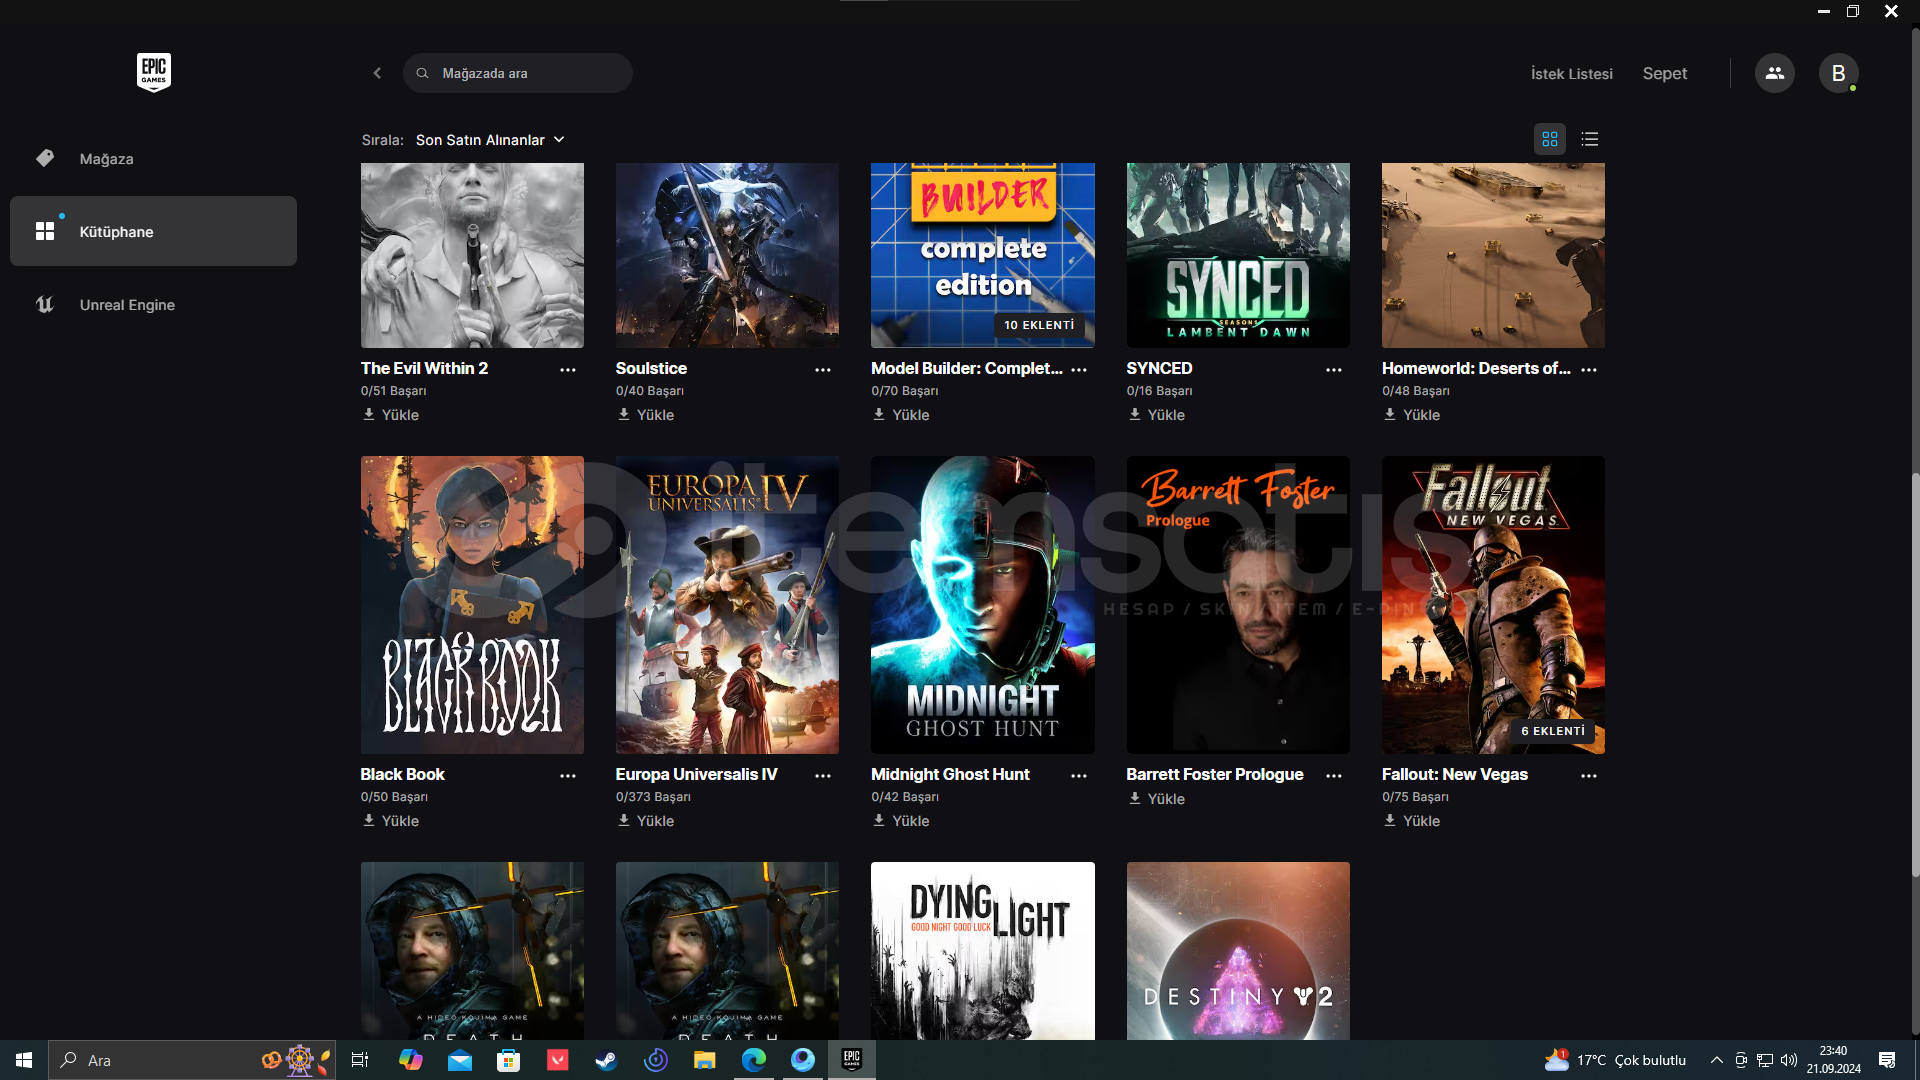This screenshot has width=1920, height=1080.
Task: Open Microsoft Edge from the taskbar
Action: [754, 1060]
